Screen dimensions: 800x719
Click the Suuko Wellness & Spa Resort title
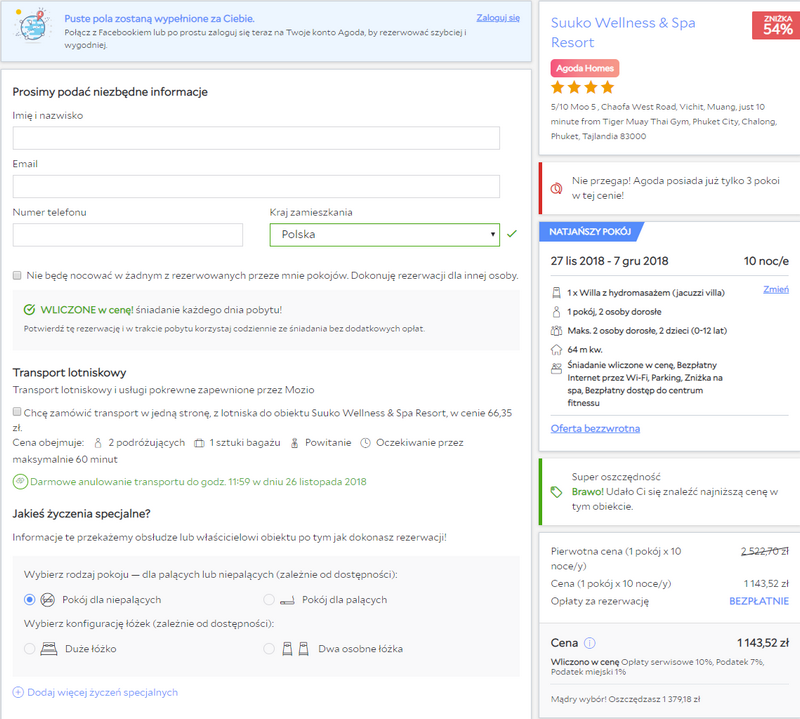coord(623,32)
